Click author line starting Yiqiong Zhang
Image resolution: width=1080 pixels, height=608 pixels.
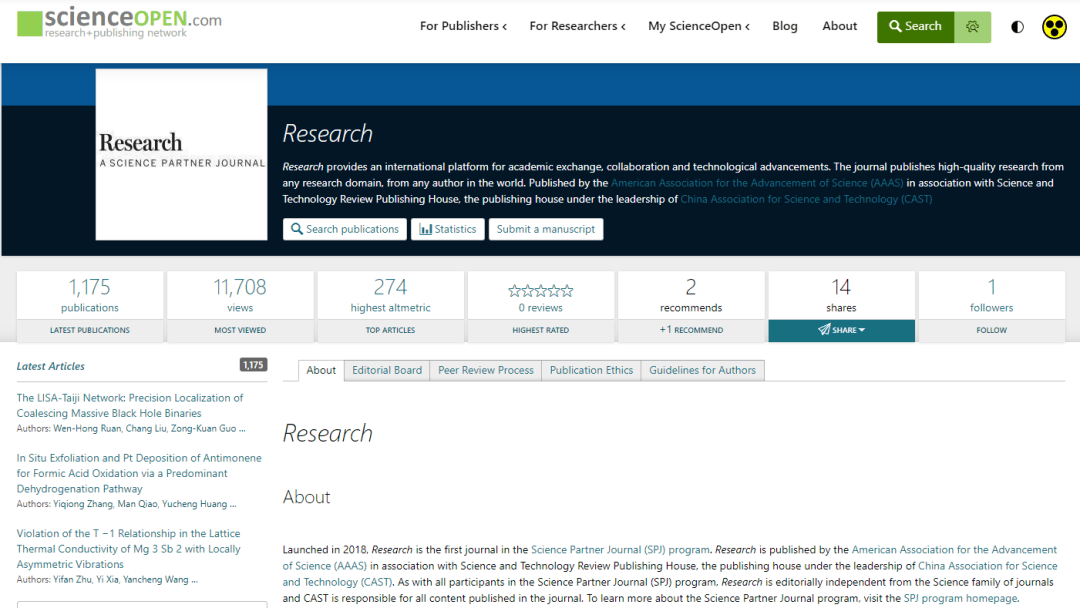(127, 504)
